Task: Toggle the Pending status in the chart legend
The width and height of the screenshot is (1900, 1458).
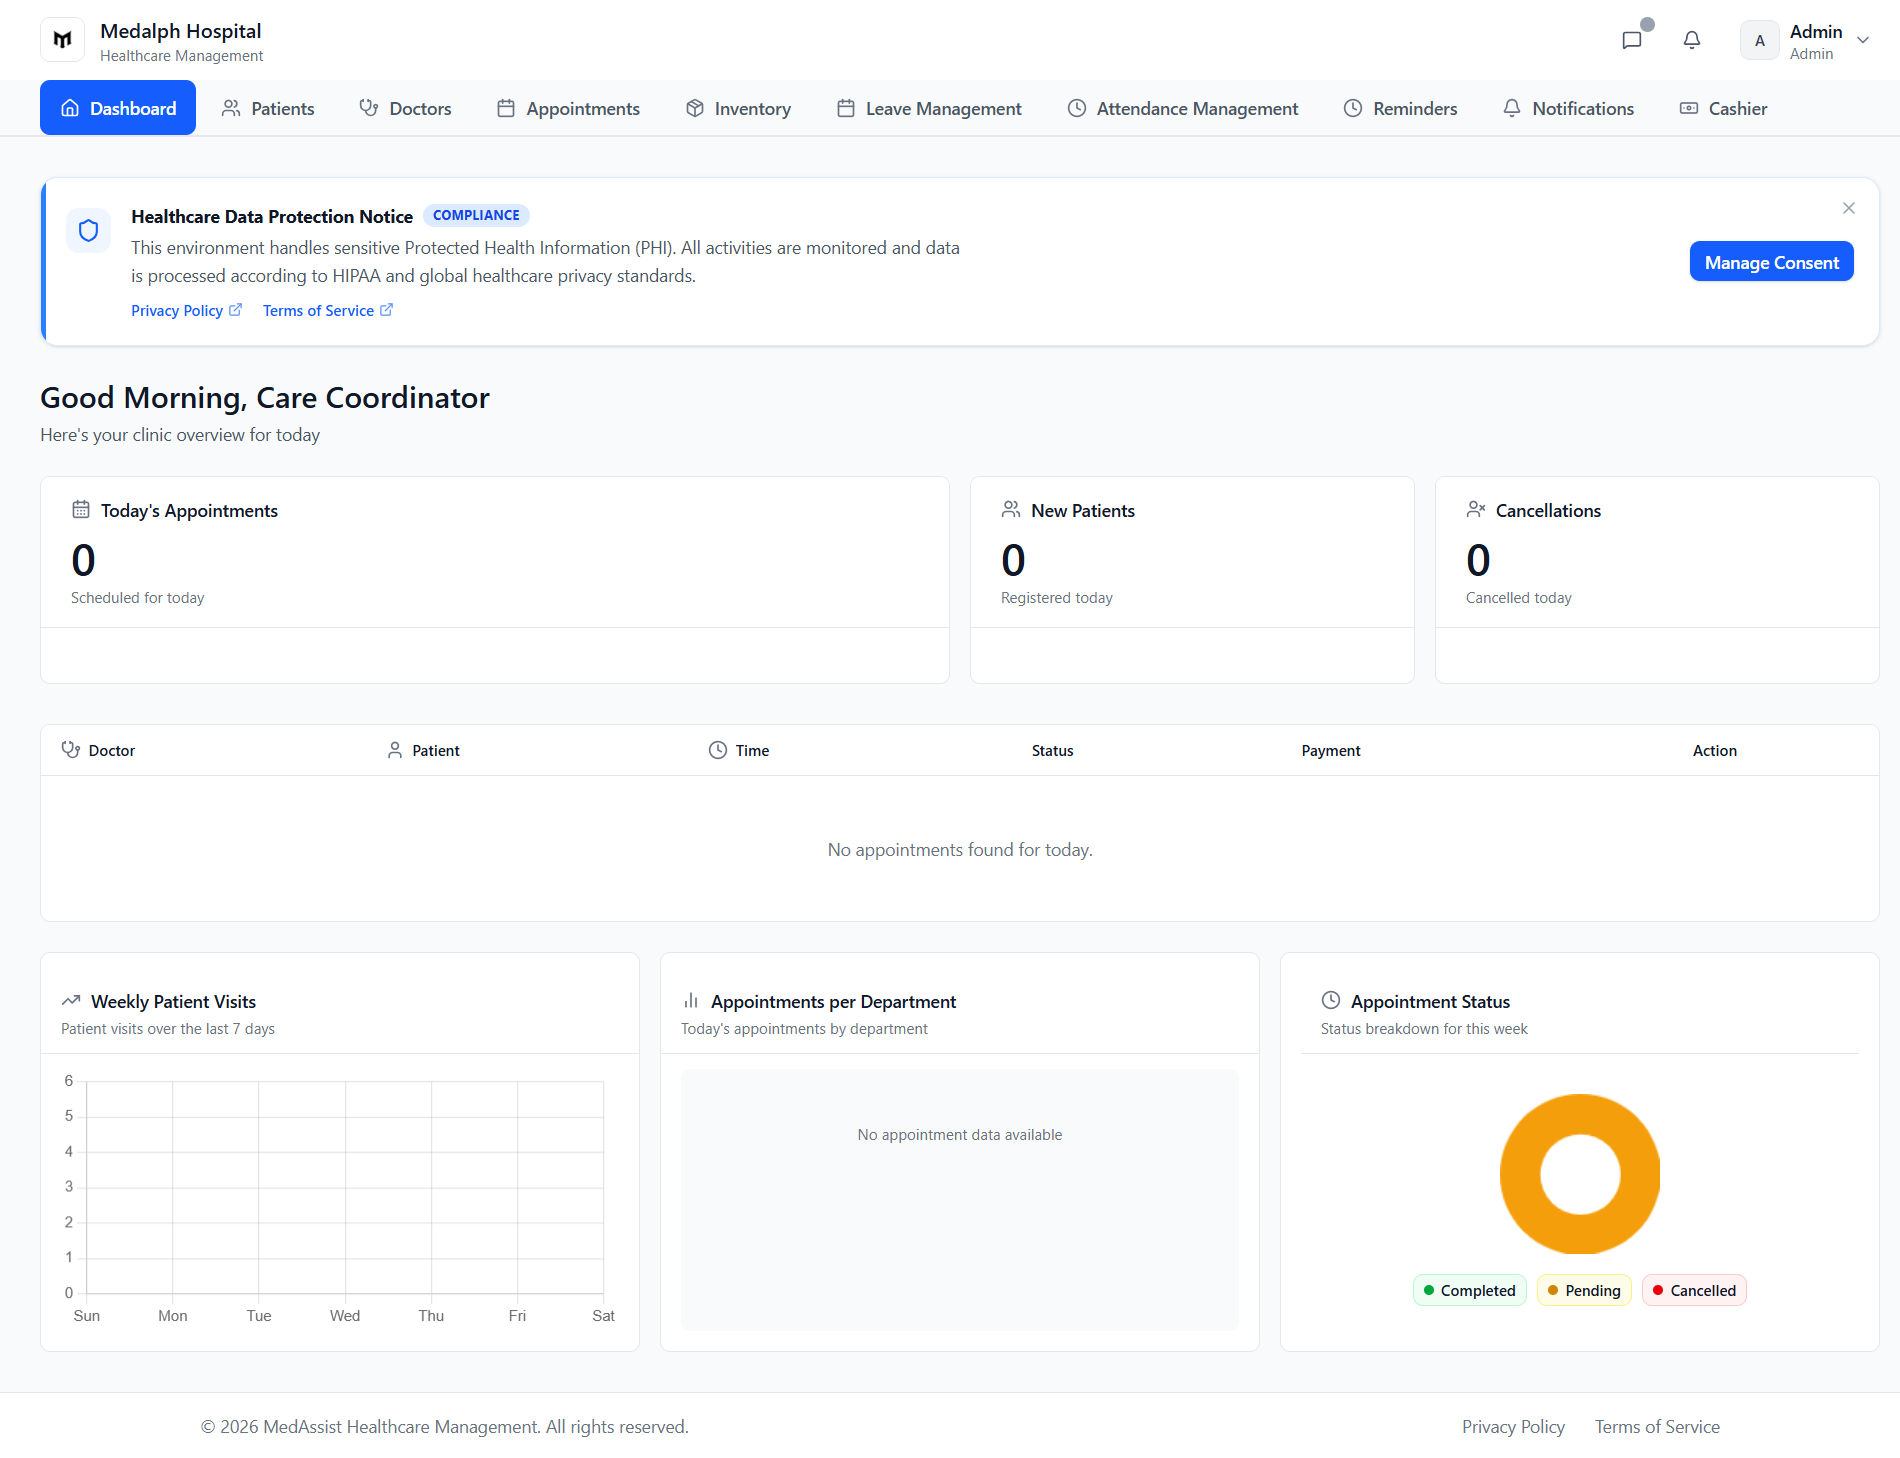Action: [x=1584, y=1290]
